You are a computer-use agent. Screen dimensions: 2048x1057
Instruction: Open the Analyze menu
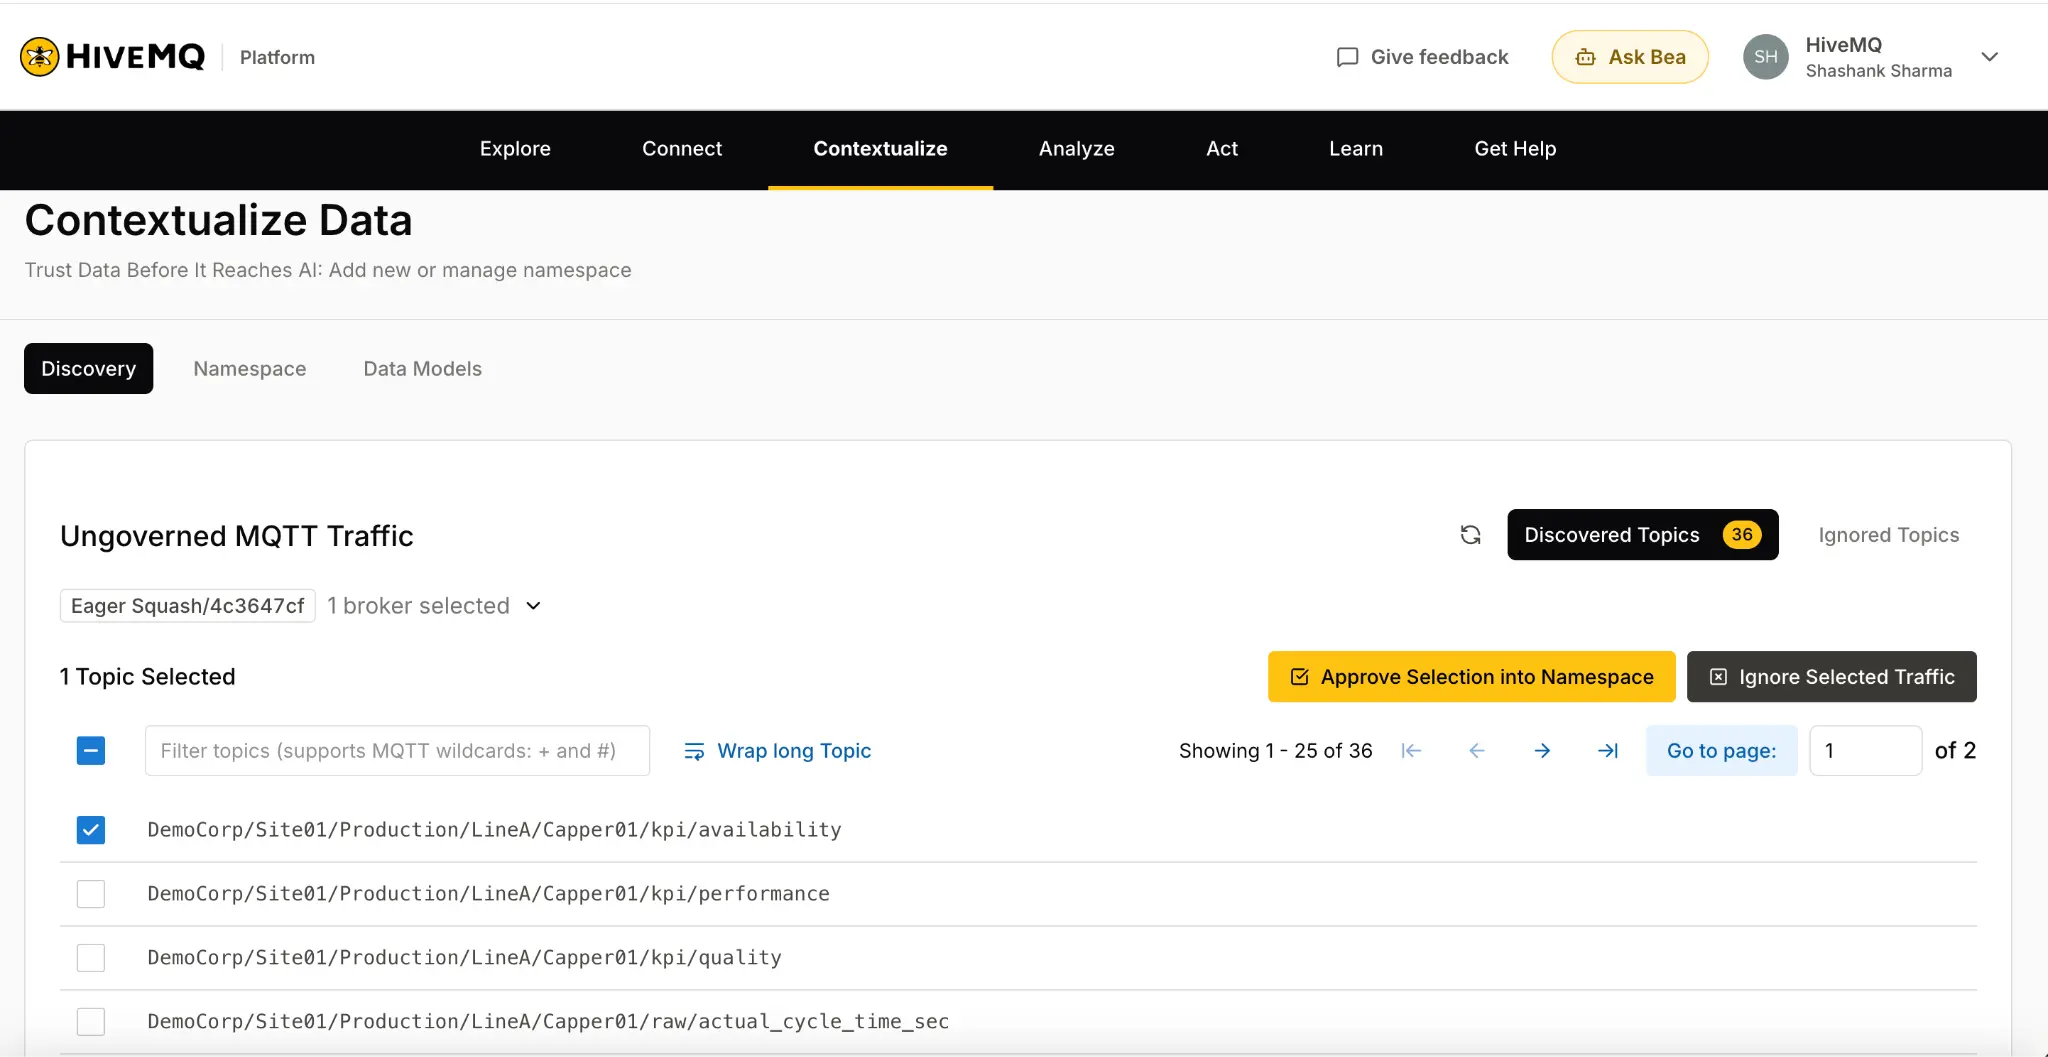(1077, 149)
